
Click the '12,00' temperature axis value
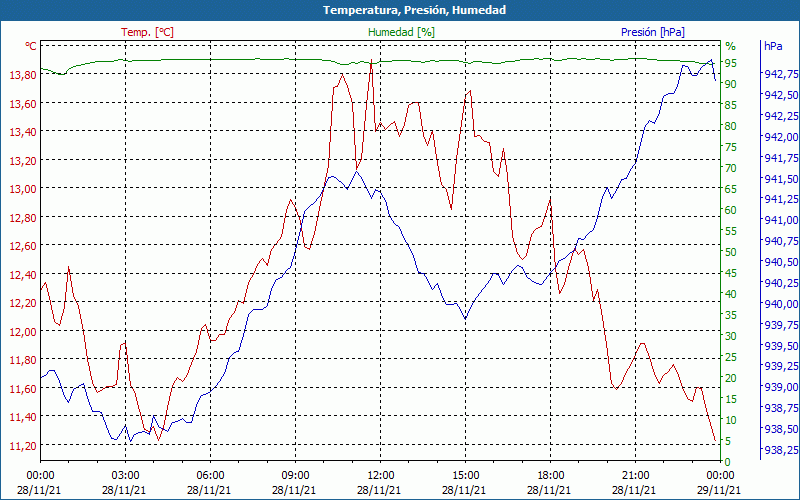tap(23, 331)
